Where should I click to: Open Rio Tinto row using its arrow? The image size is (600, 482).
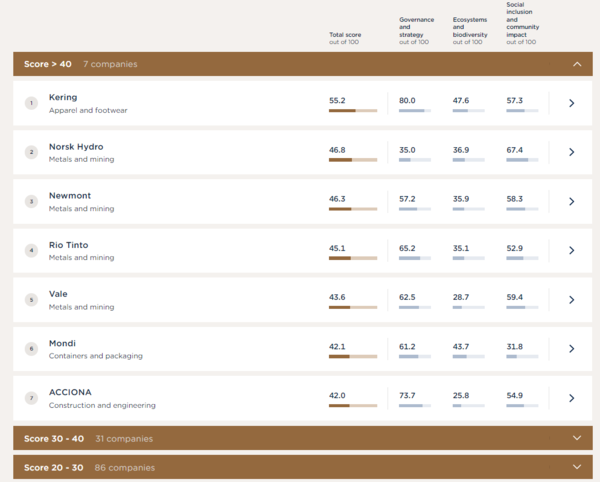tap(571, 250)
